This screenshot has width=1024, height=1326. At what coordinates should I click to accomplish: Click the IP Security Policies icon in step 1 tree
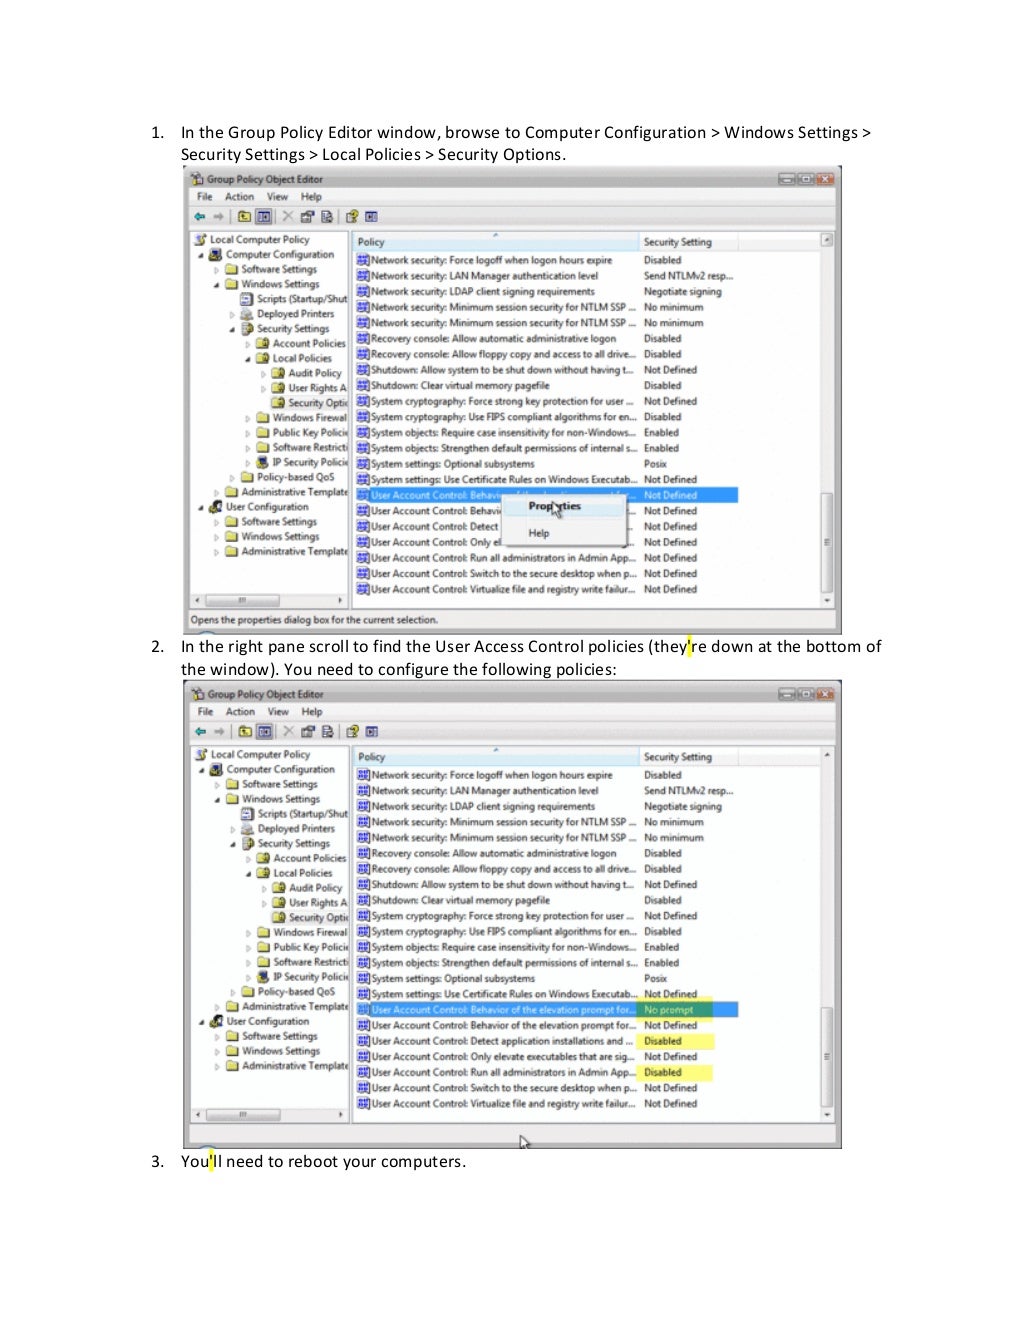pos(262,463)
